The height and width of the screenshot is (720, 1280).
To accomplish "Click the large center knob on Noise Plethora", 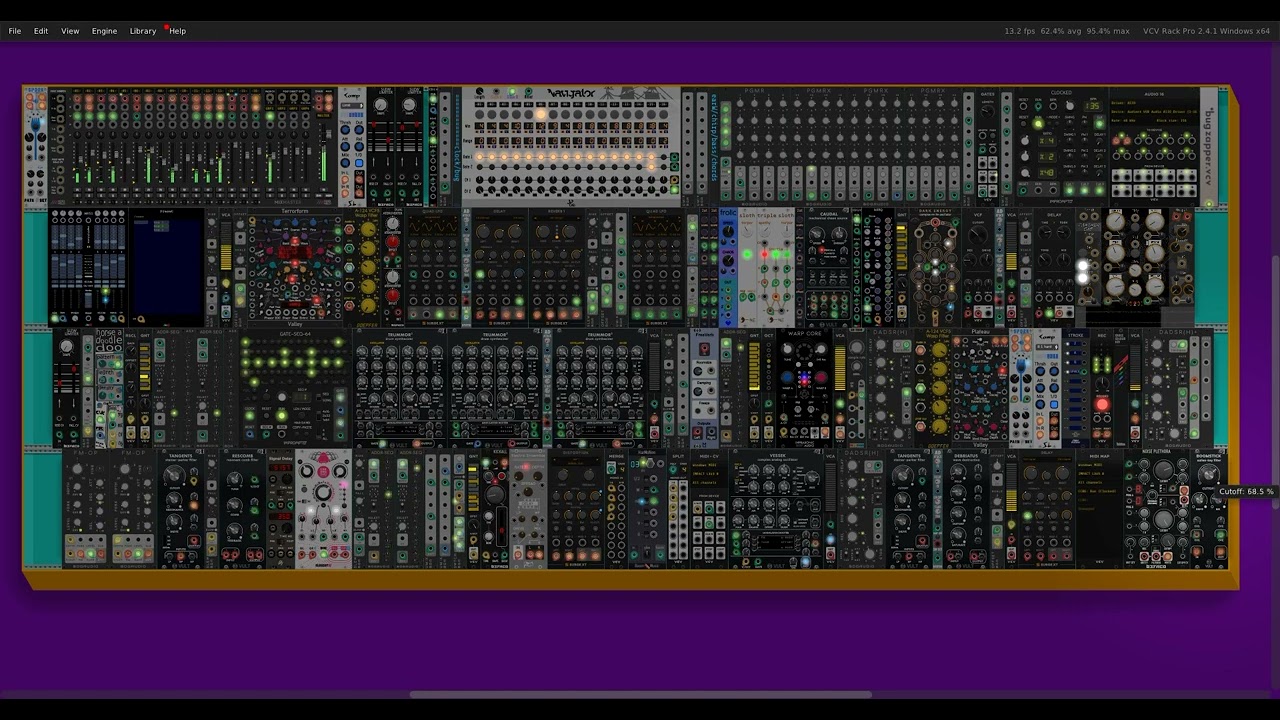I will [1162, 521].
